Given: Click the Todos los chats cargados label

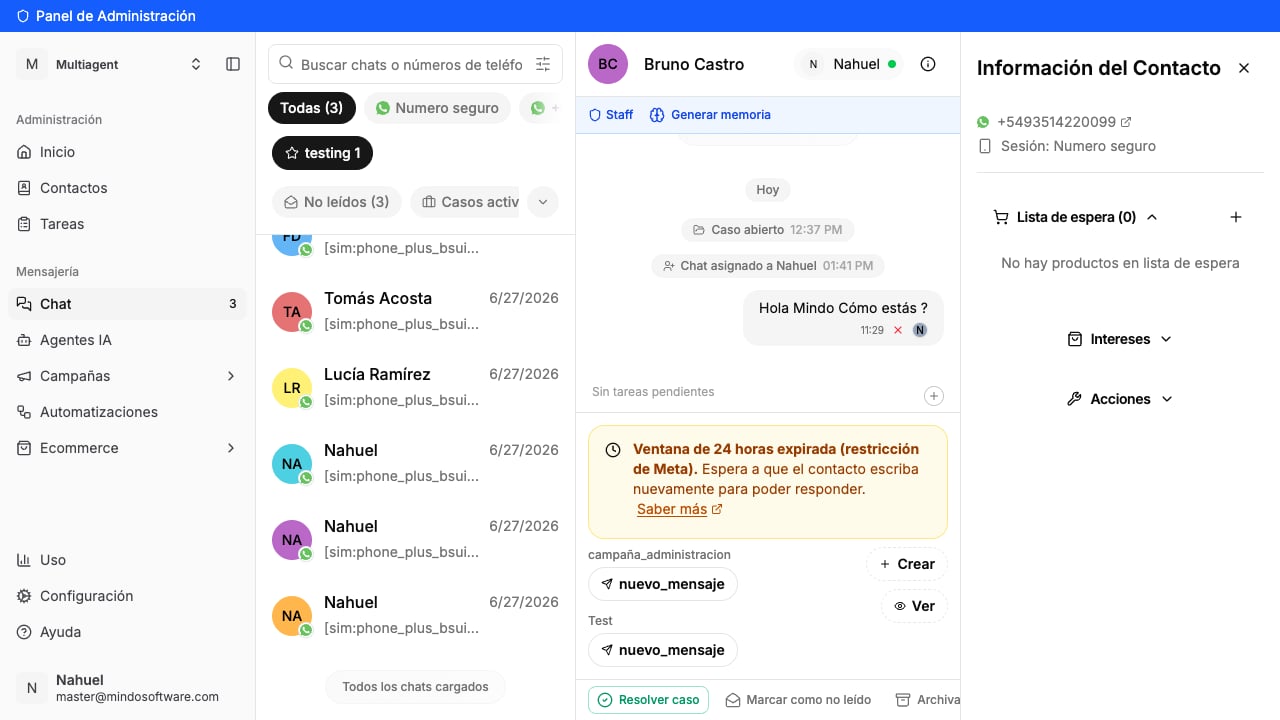Looking at the screenshot, I should (x=415, y=687).
